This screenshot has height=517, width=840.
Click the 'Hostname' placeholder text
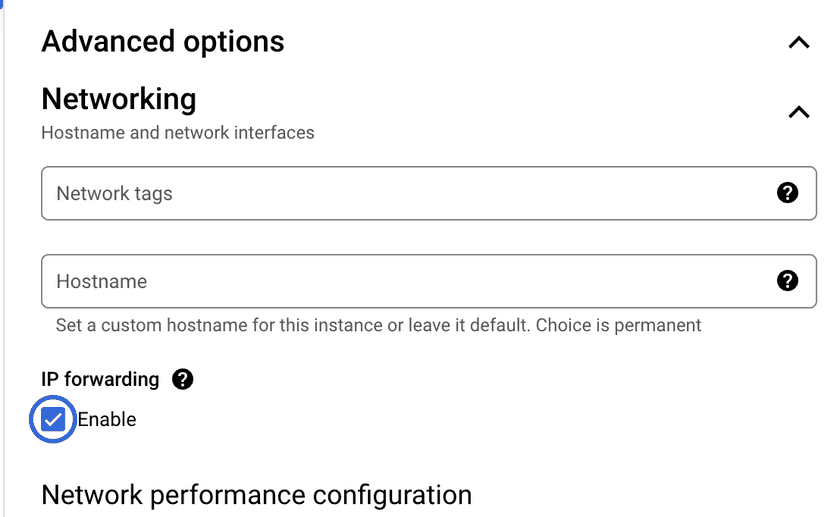(102, 281)
